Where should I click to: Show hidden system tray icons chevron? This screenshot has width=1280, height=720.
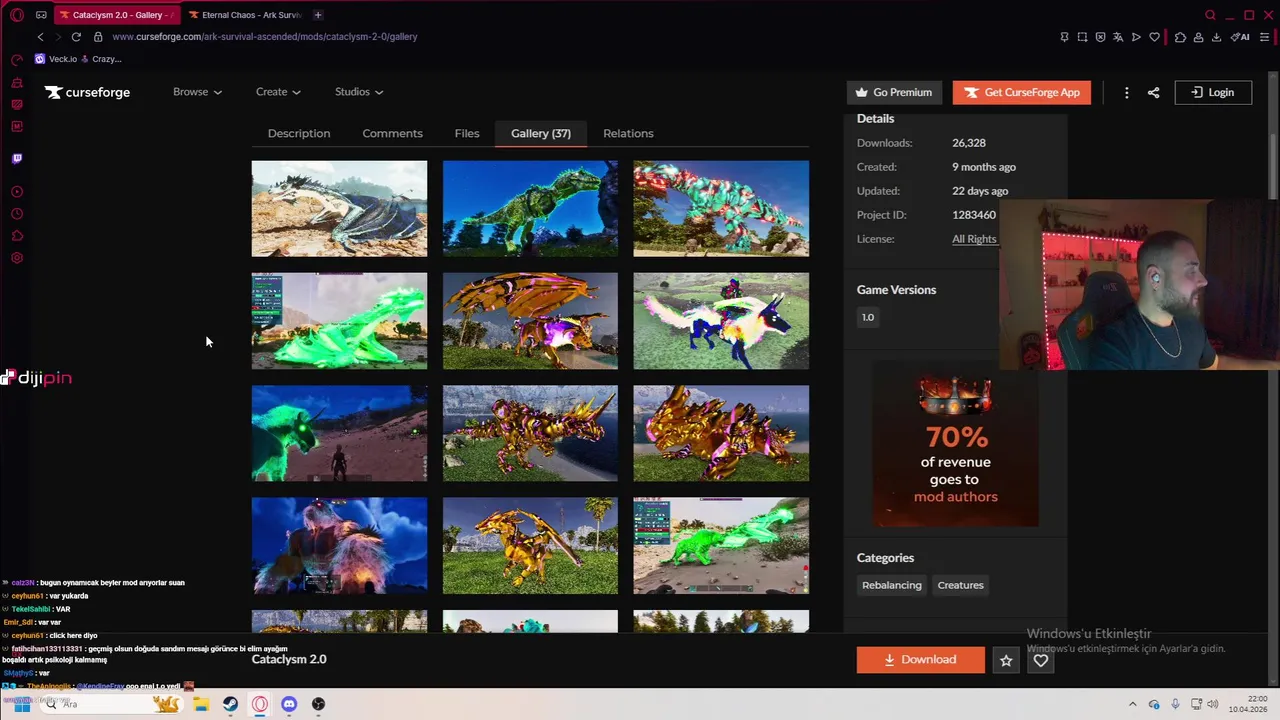tap(1132, 704)
